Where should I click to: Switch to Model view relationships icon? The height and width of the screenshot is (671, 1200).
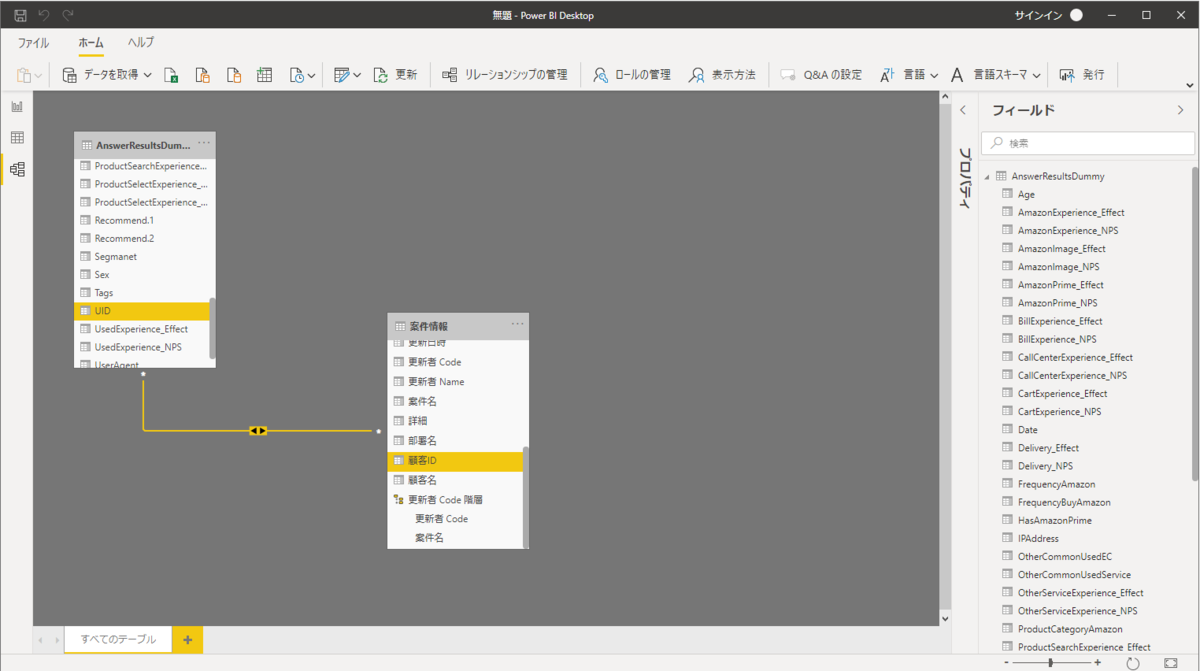(17, 170)
